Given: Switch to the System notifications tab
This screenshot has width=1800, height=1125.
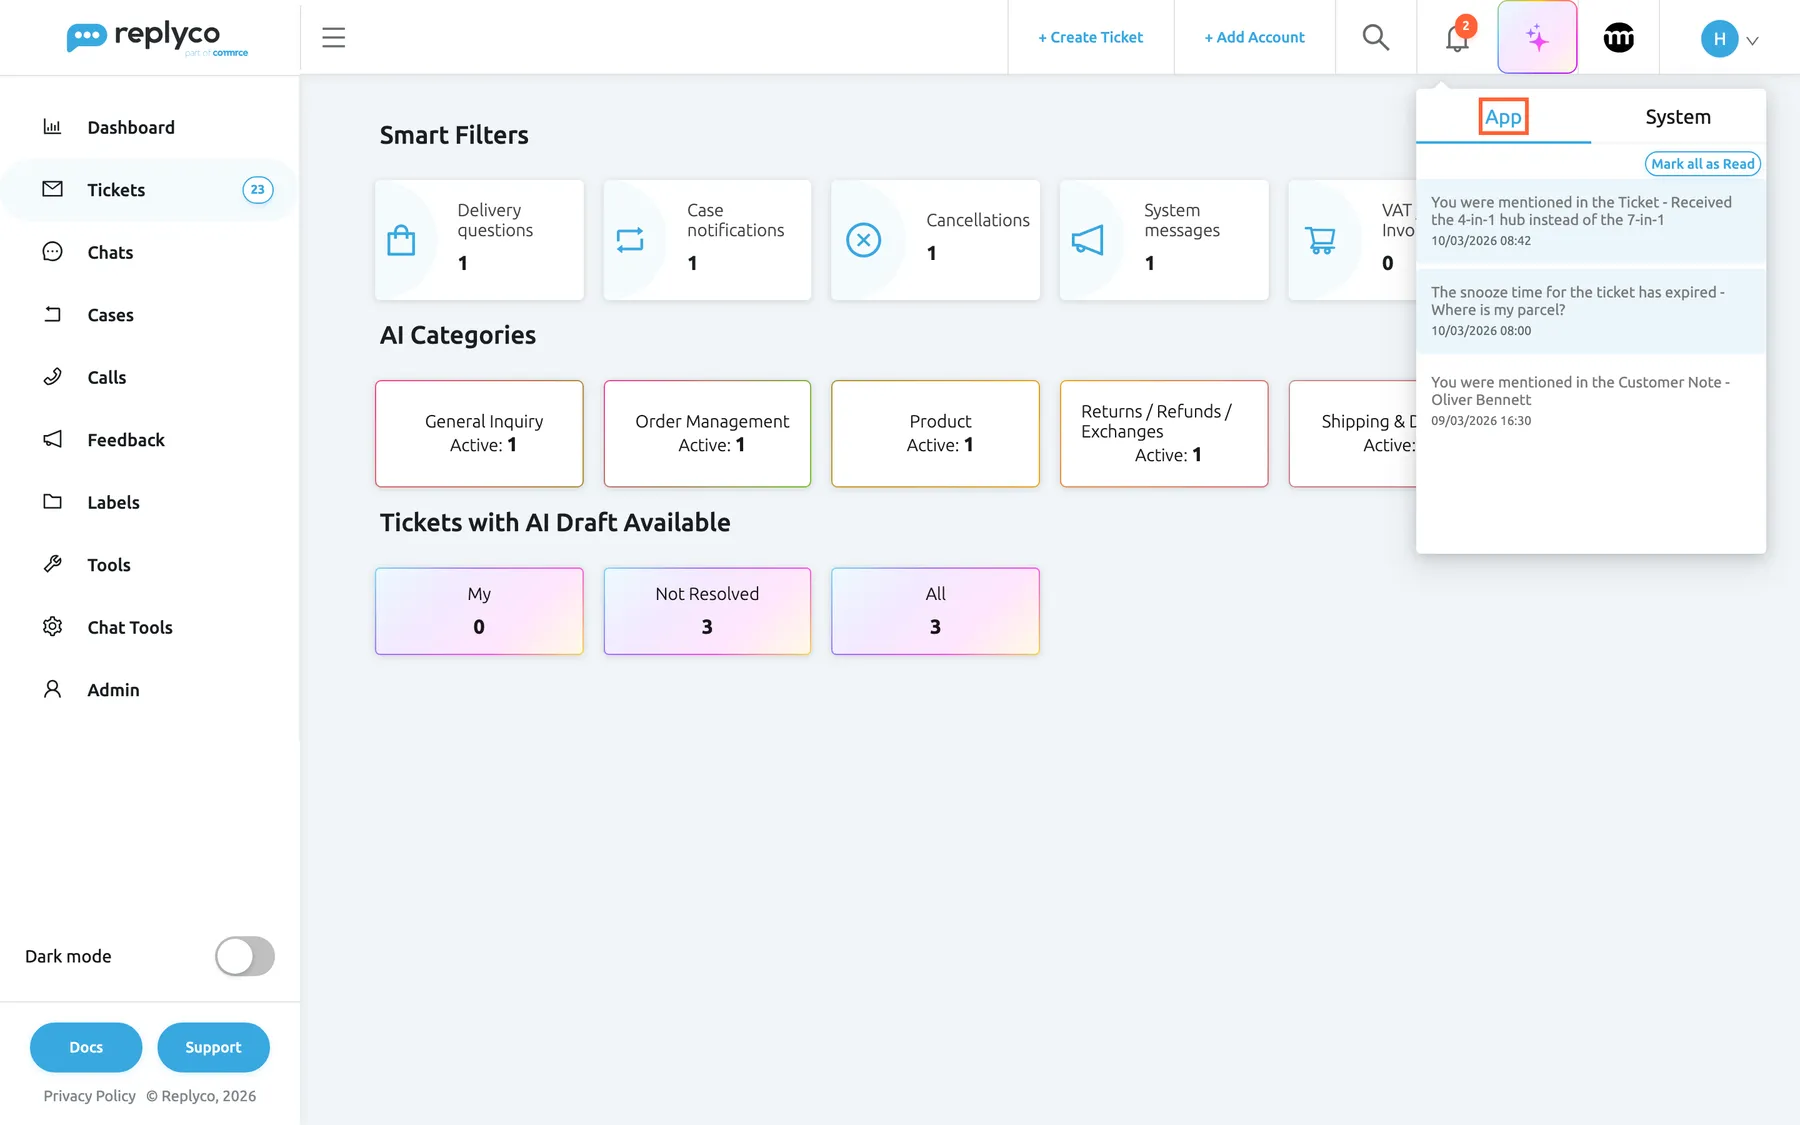Looking at the screenshot, I should [x=1678, y=117].
